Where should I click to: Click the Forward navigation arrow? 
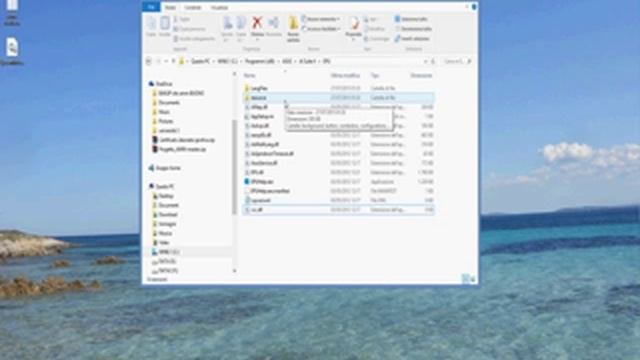158,61
